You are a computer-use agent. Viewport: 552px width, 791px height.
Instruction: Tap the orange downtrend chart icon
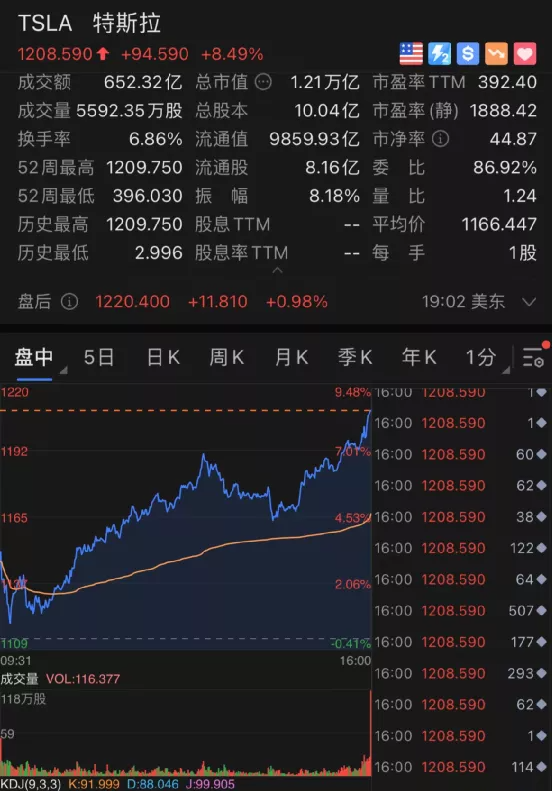496,53
